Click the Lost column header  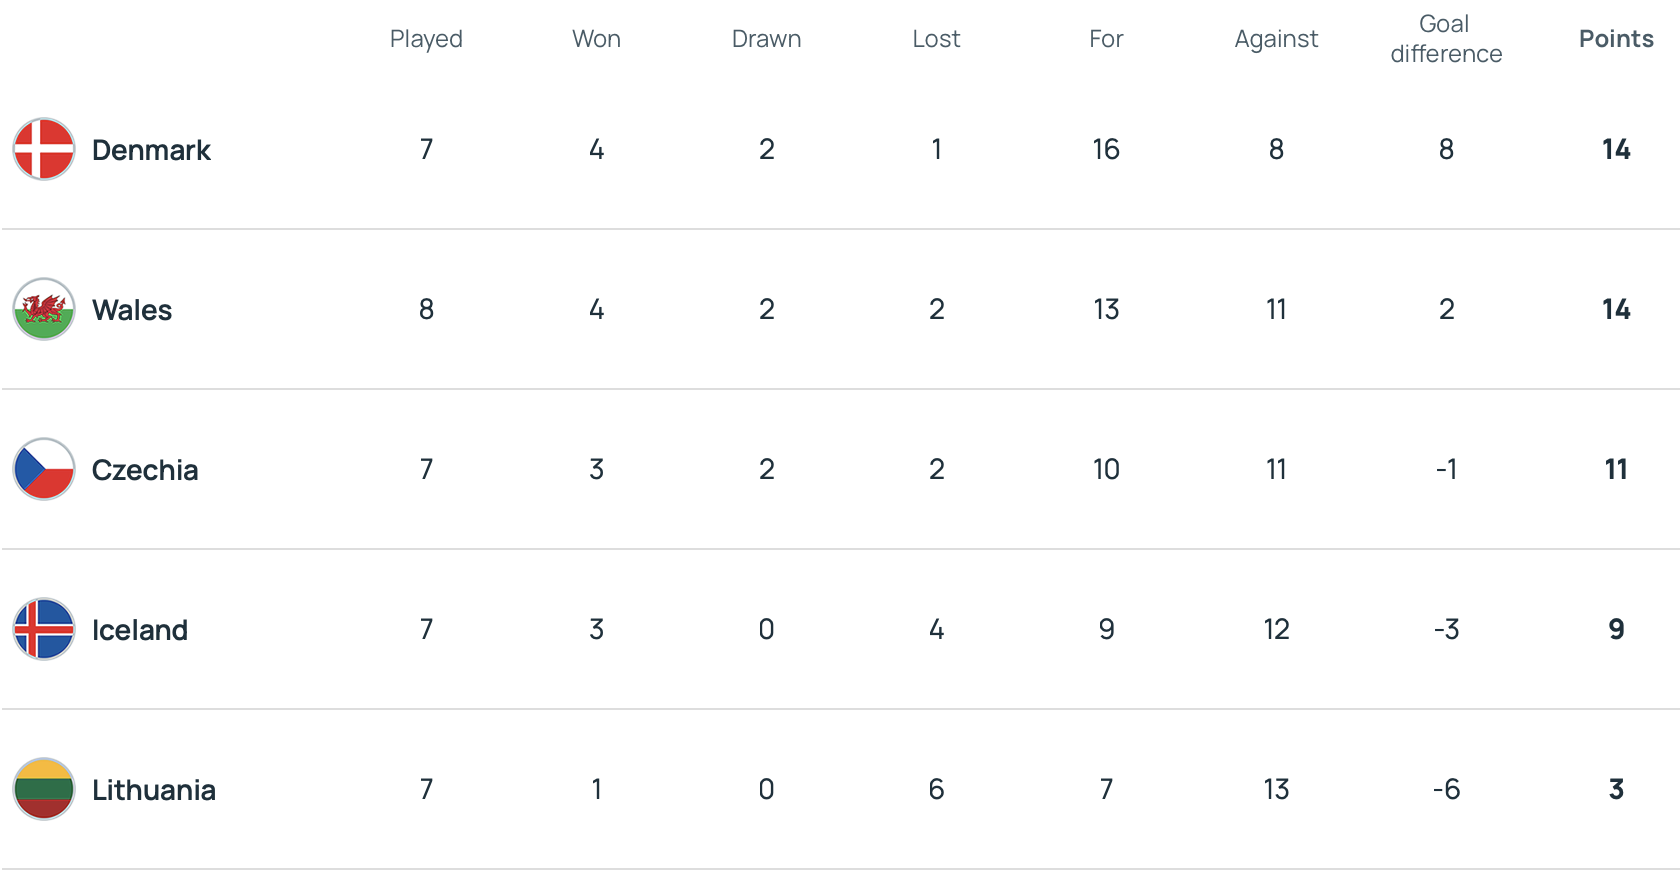[936, 39]
